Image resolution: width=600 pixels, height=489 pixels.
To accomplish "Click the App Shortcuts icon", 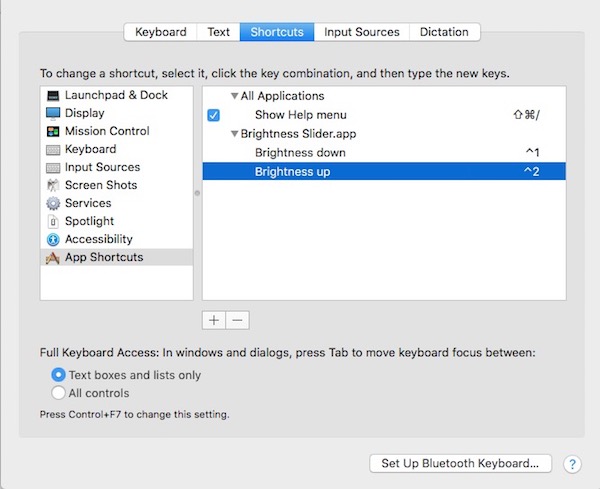I will [x=53, y=257].
